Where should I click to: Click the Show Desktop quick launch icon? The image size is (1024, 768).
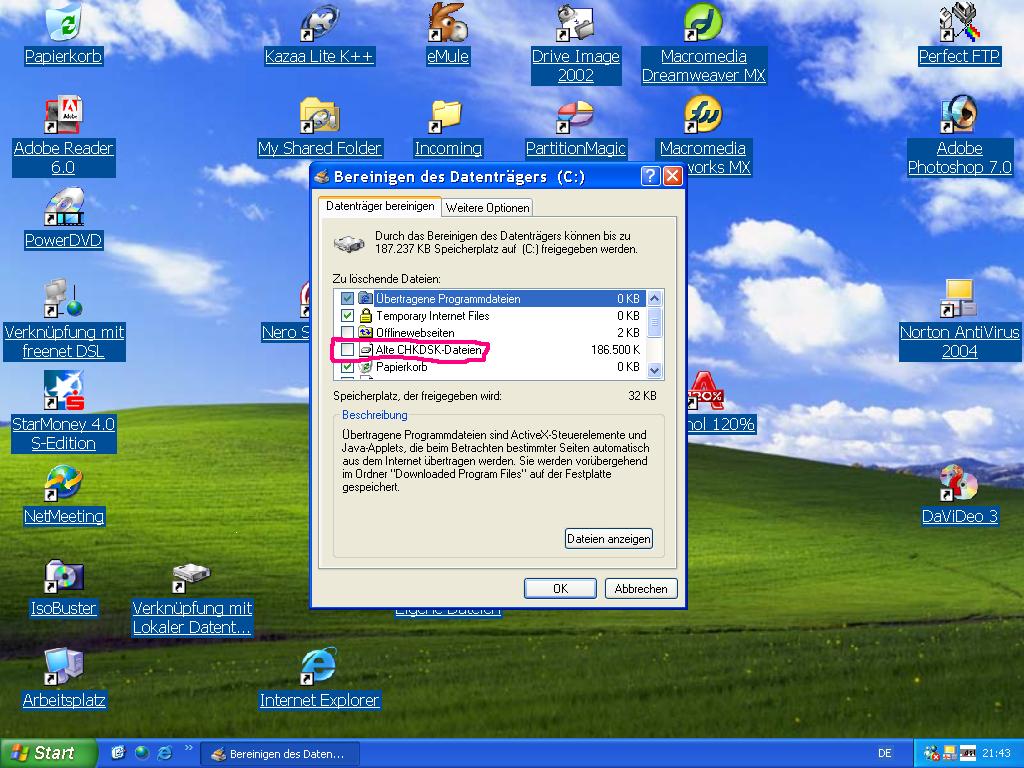(118, 753)
